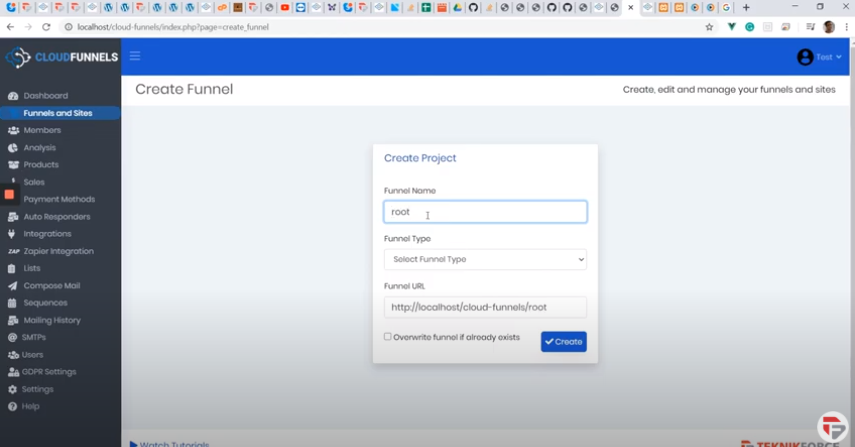Open Funnels and Sites menu item
The height and width of the screenshot is (447, 855).
coord(57,113)
